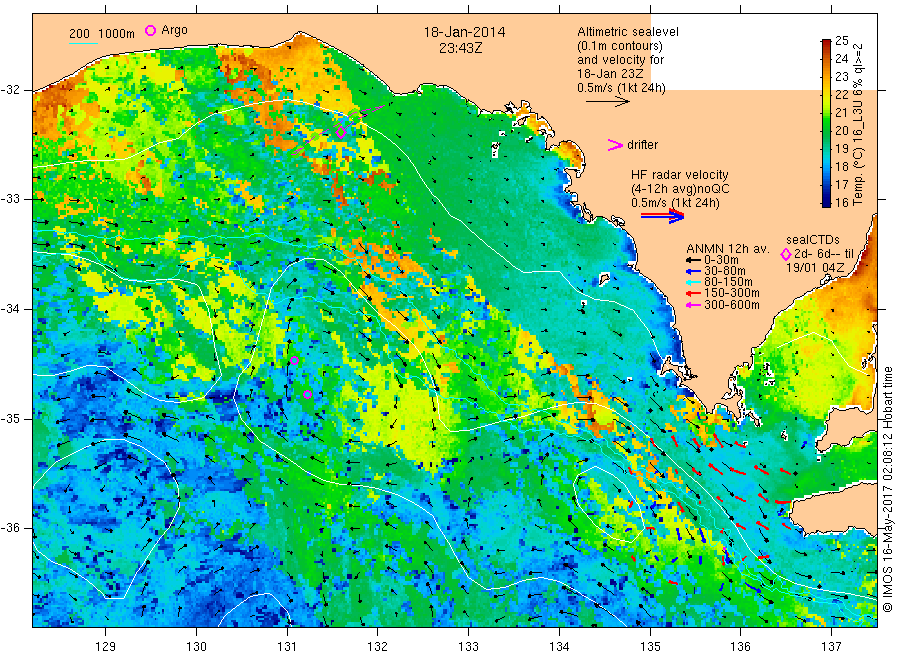Click the 'drifter' legend label
900x660 pixels.
[x=642, y=145]
